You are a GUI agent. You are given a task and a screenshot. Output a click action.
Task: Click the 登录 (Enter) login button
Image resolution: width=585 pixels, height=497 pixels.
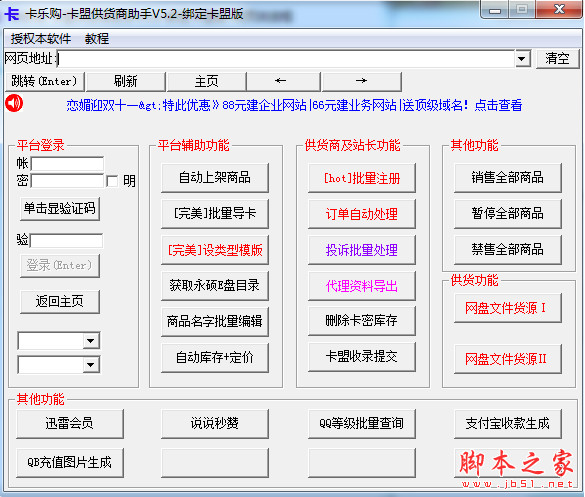[60, 266]
